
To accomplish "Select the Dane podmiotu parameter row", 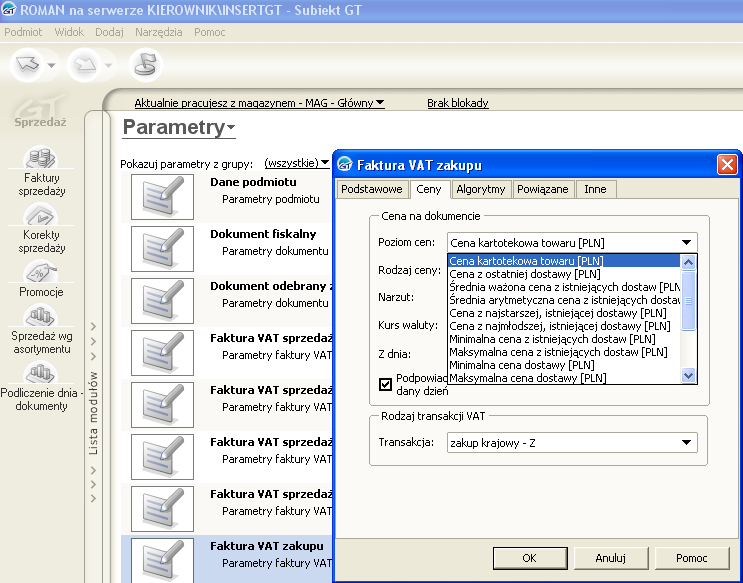I will pos(227,197).
